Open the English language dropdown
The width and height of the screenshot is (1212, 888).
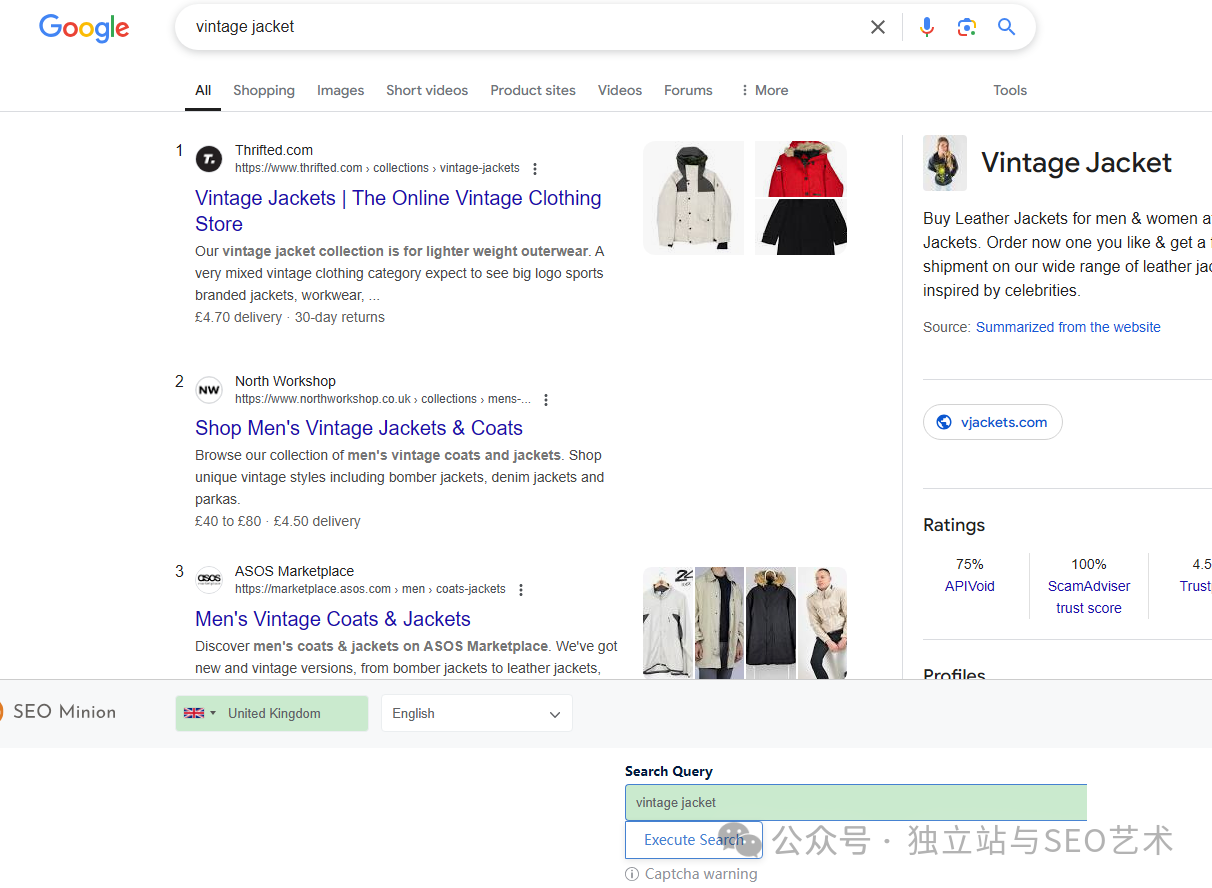point(477,713)
